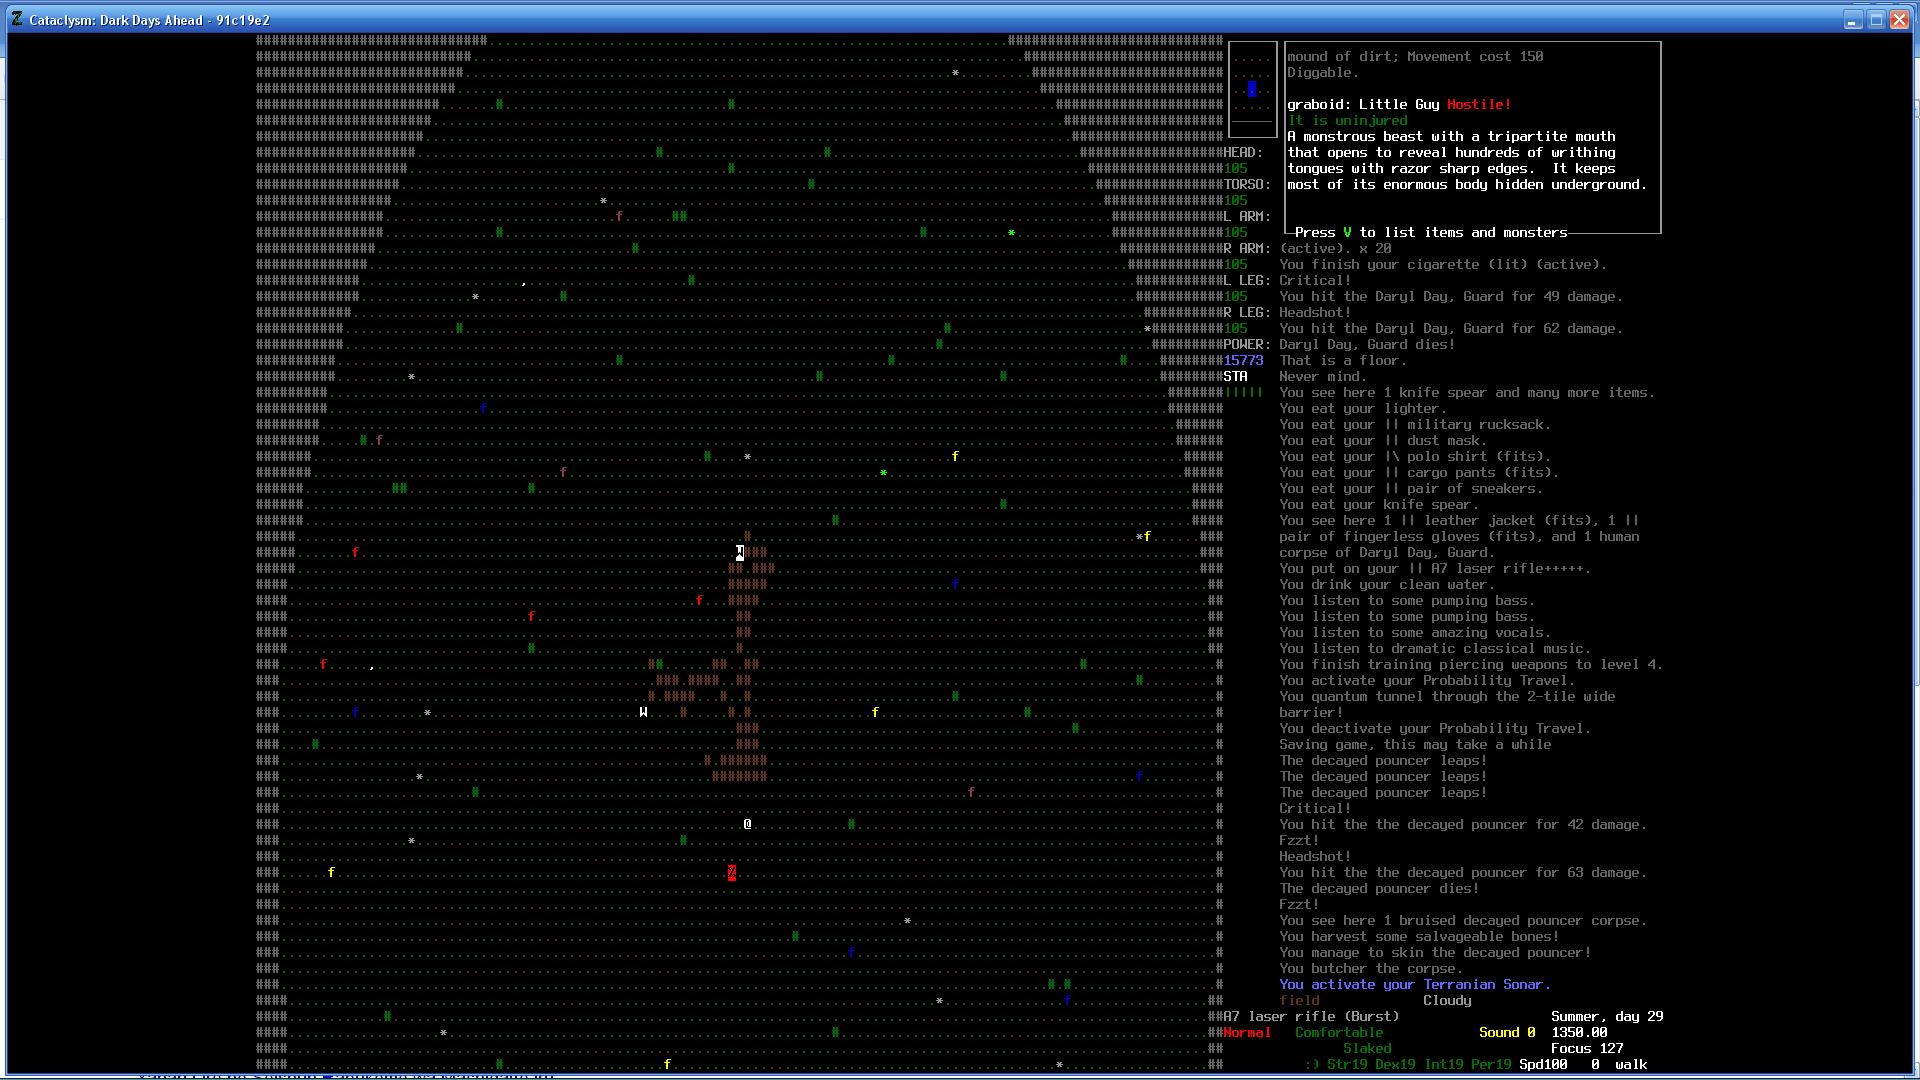Select the red-highlighted Z zombie tile

(731, 873)
